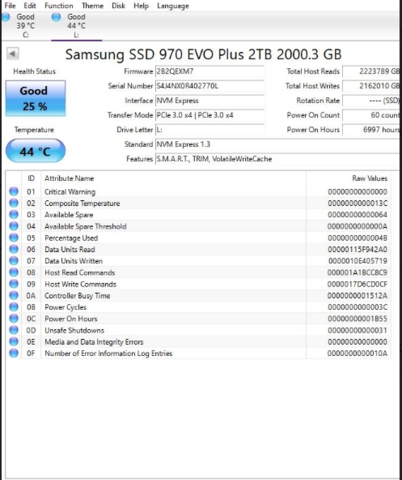Open the Help menu
Viewport: 402px width, 480px height.
click(141, 6)
